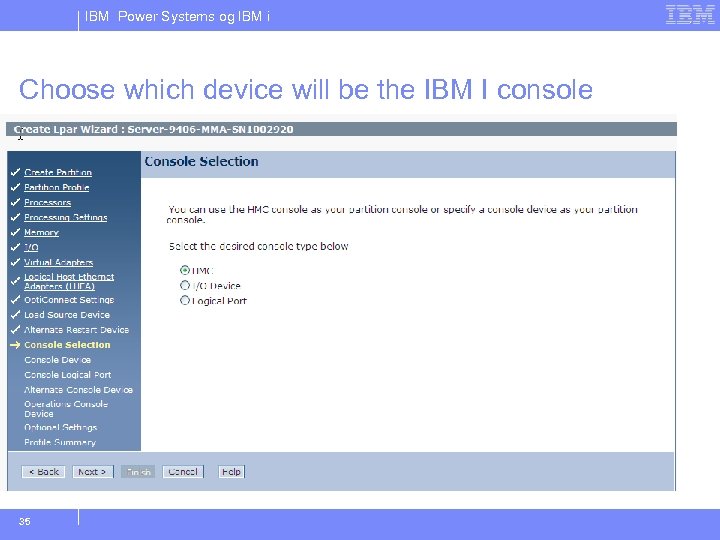The width and height of the screenshot is (720, 540).
Task: Click the current Console Selection step
Action: 67,345
